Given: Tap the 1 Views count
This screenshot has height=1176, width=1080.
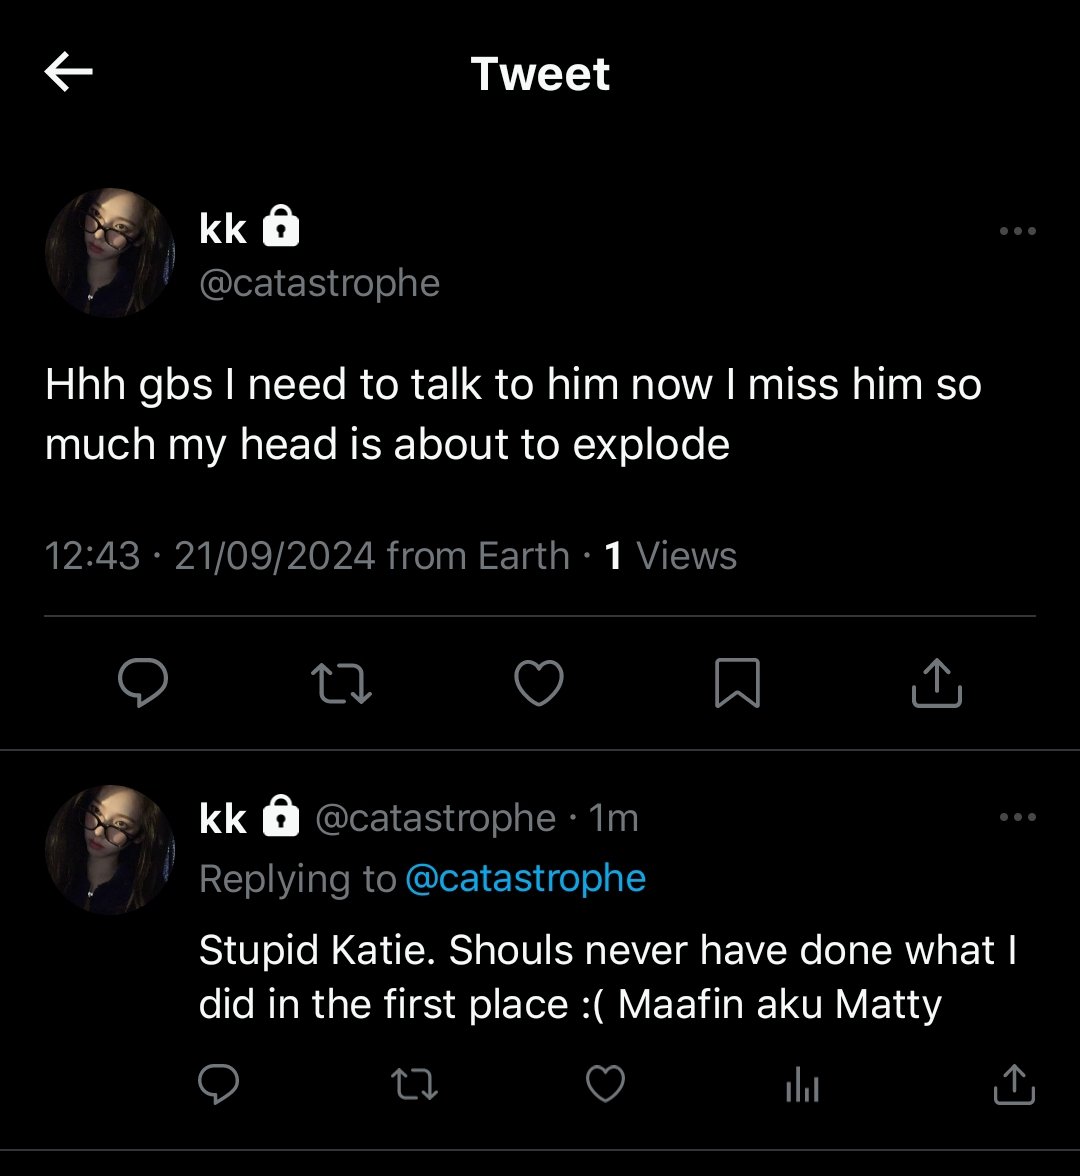Looking at the screenshot, I should click(670, 556).
